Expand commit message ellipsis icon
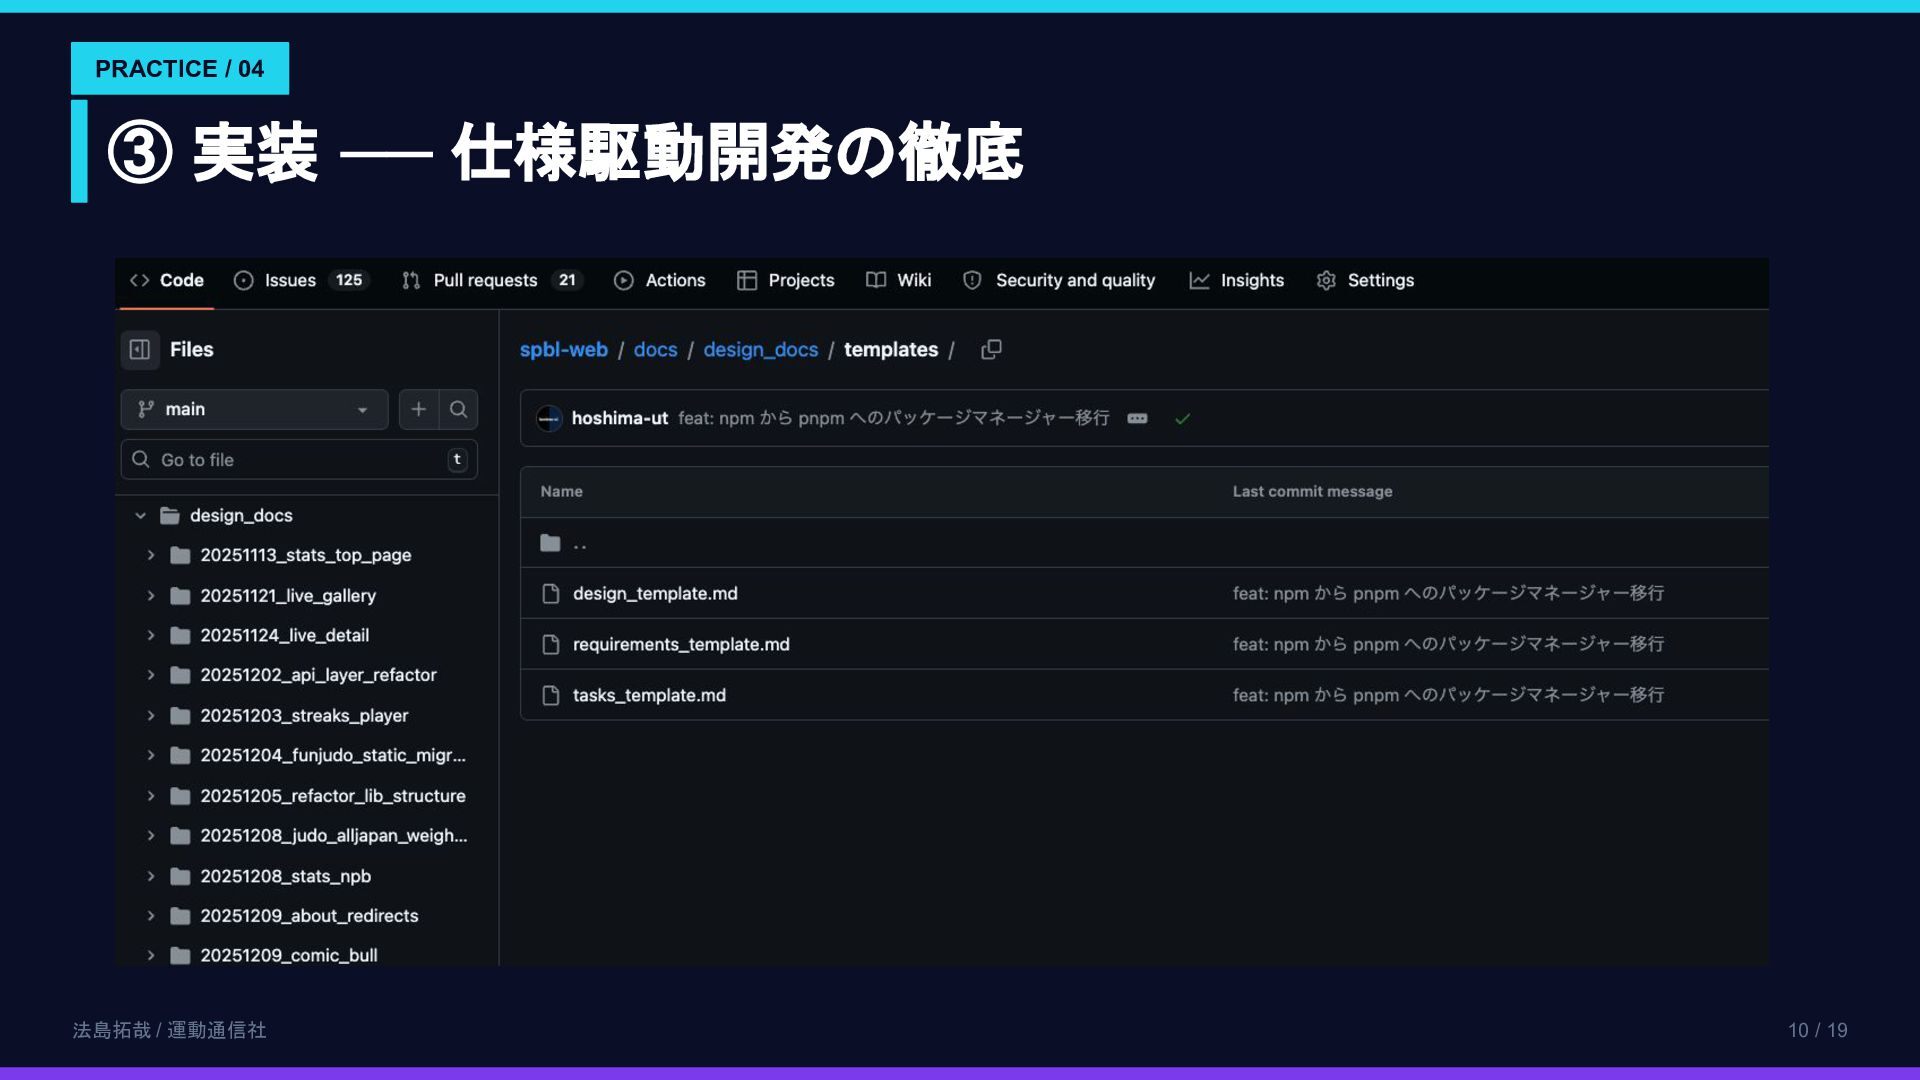The image size is (1920, 1080). (x=1137, y=419)
